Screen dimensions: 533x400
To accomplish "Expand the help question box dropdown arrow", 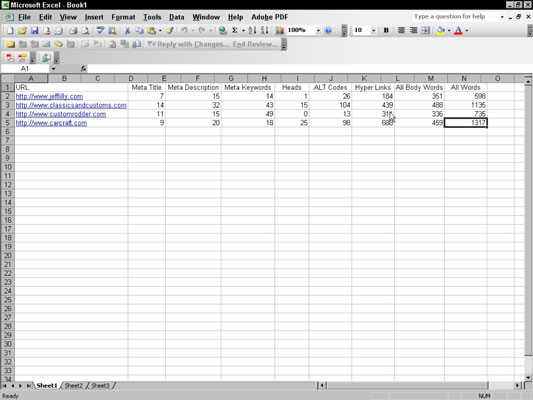I will pos(502,17).
